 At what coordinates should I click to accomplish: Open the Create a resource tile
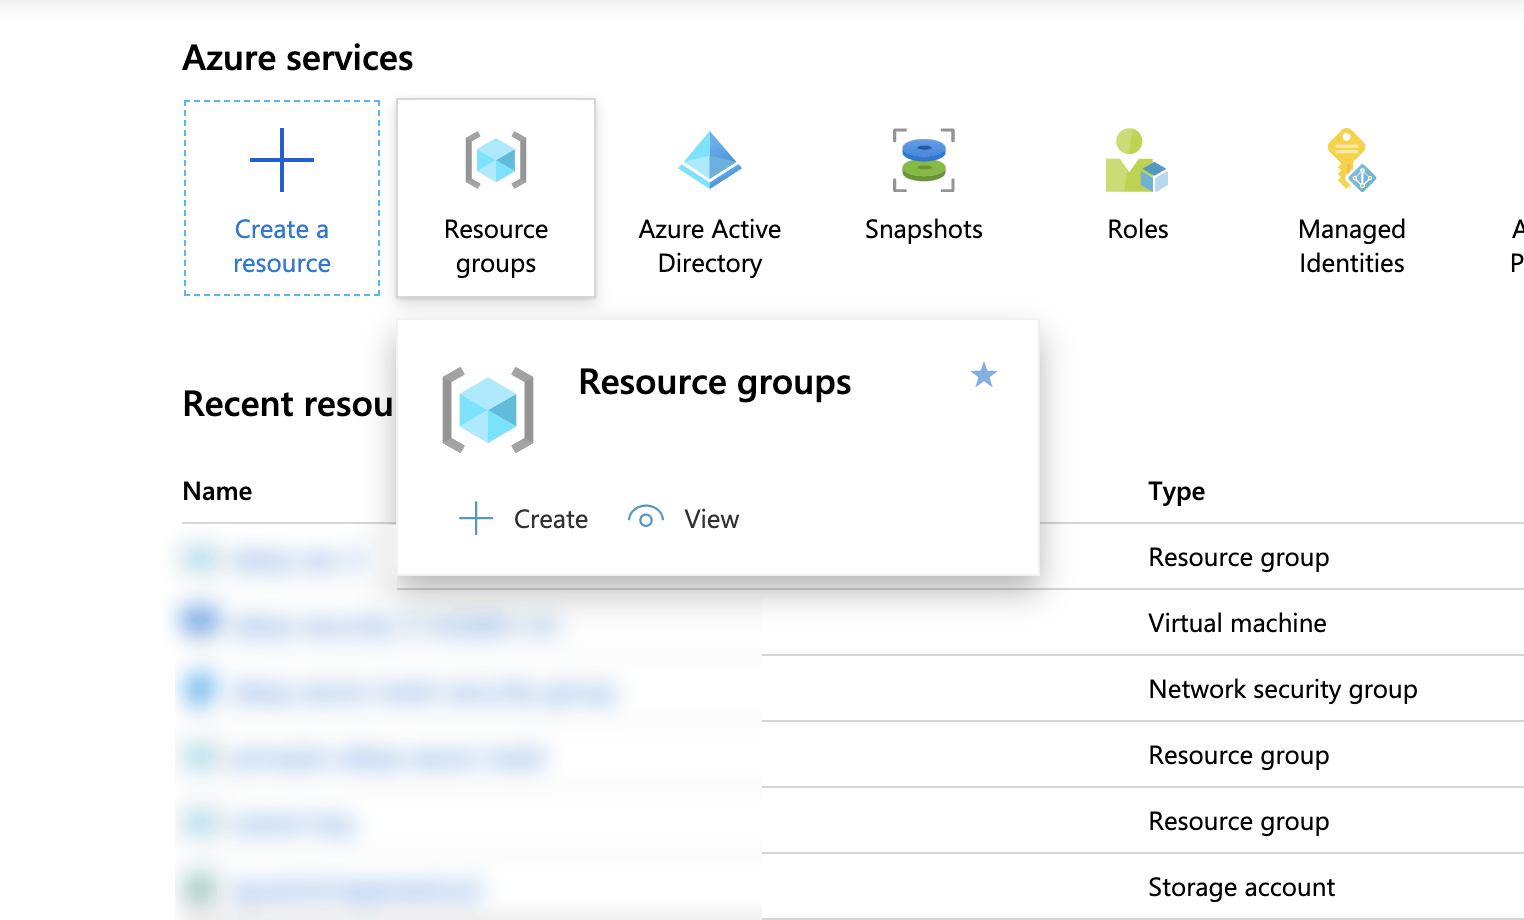click(281, 197)
